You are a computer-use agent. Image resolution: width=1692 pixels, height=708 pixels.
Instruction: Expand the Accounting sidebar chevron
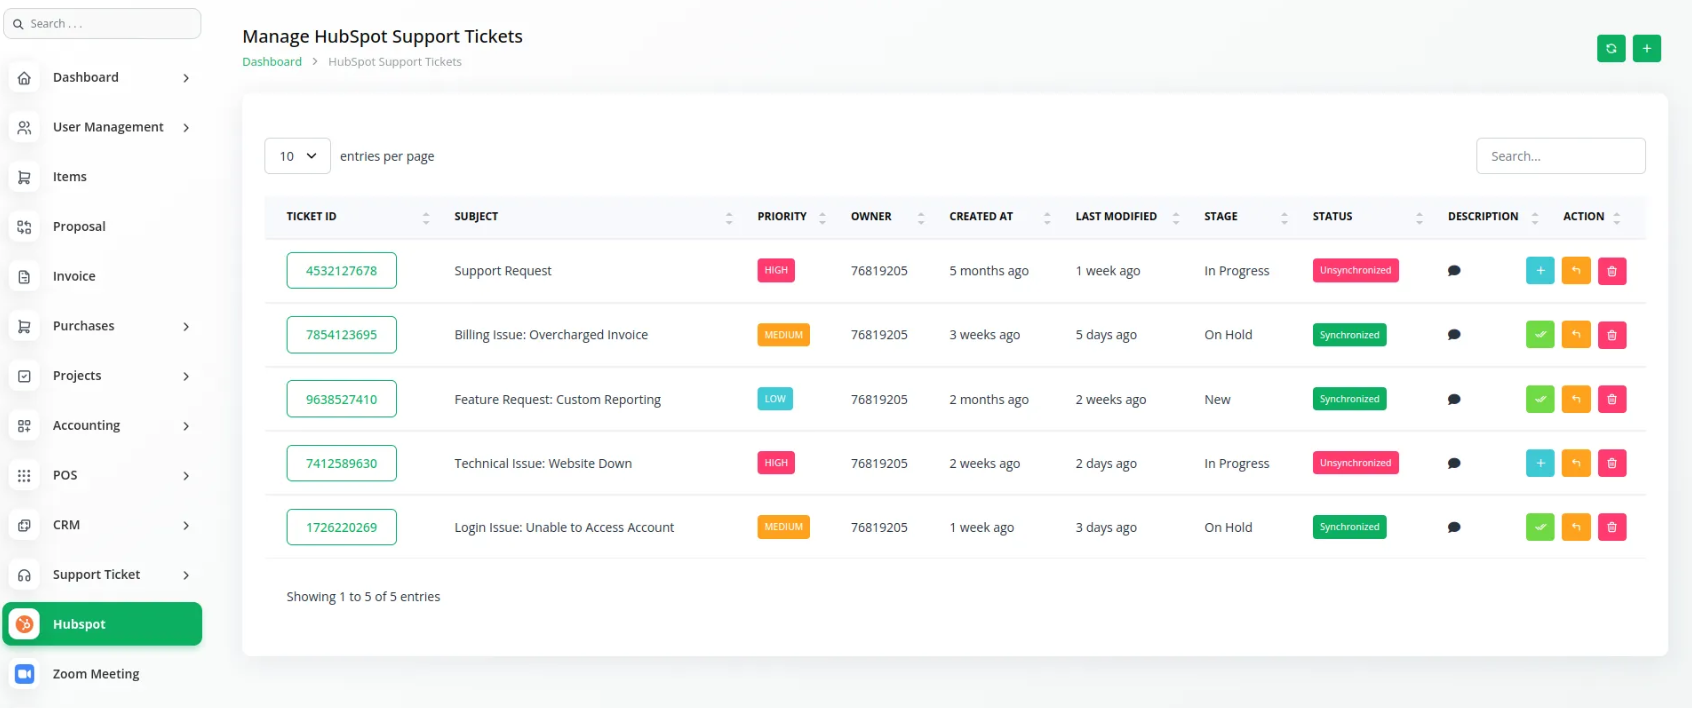[x=186, y=426]
